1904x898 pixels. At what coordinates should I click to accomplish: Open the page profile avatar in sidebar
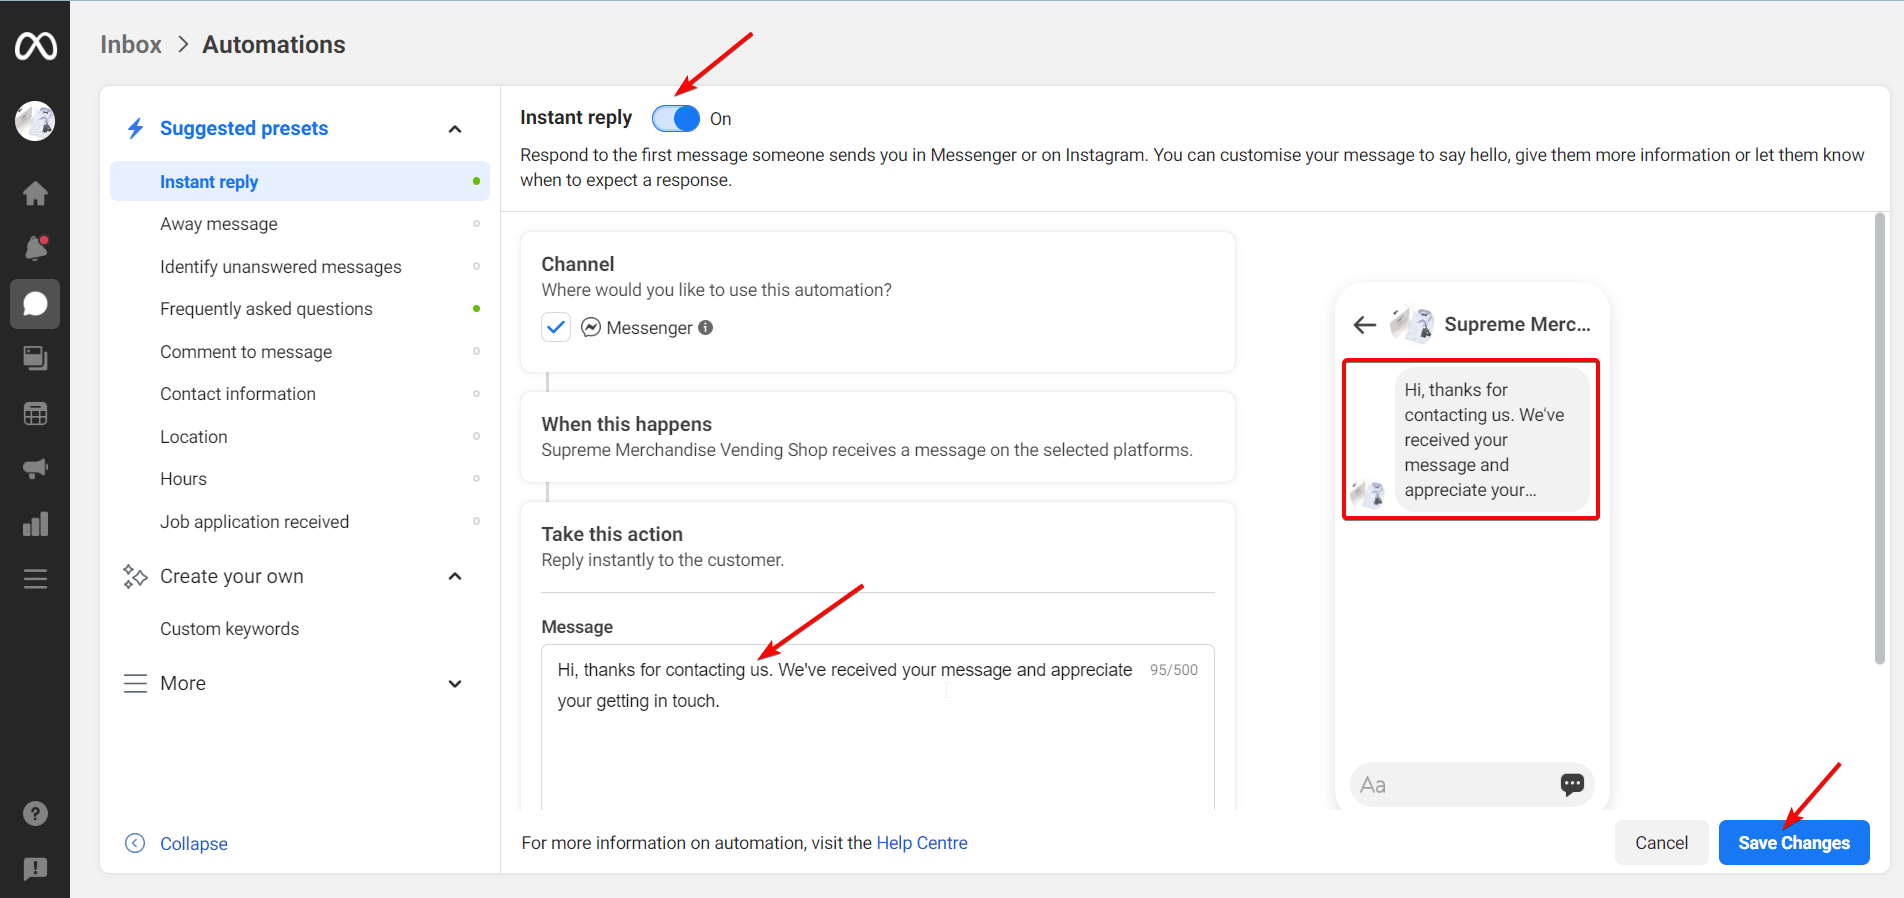(35, 121)
